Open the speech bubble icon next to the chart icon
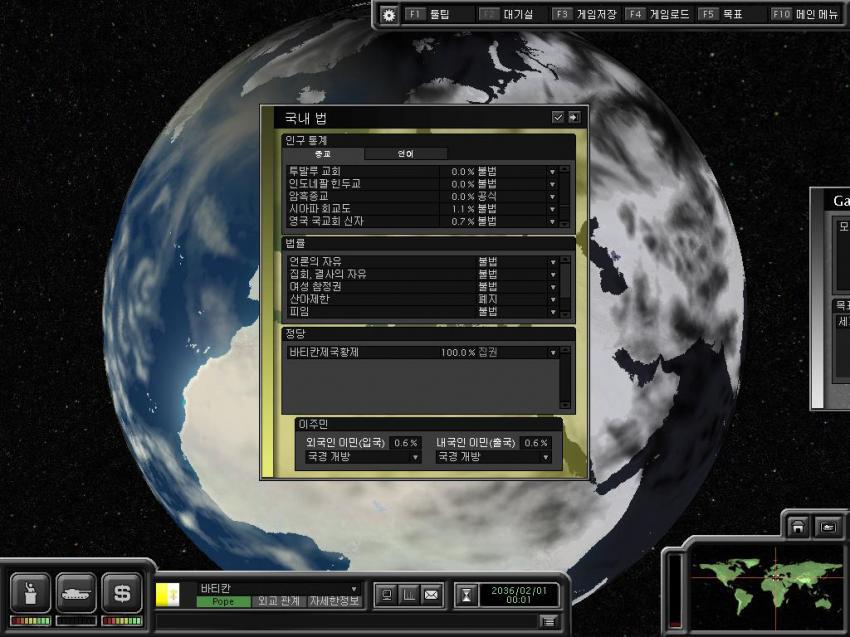The width and height of the screenshot is (850, 637). [x=386, y=596]
